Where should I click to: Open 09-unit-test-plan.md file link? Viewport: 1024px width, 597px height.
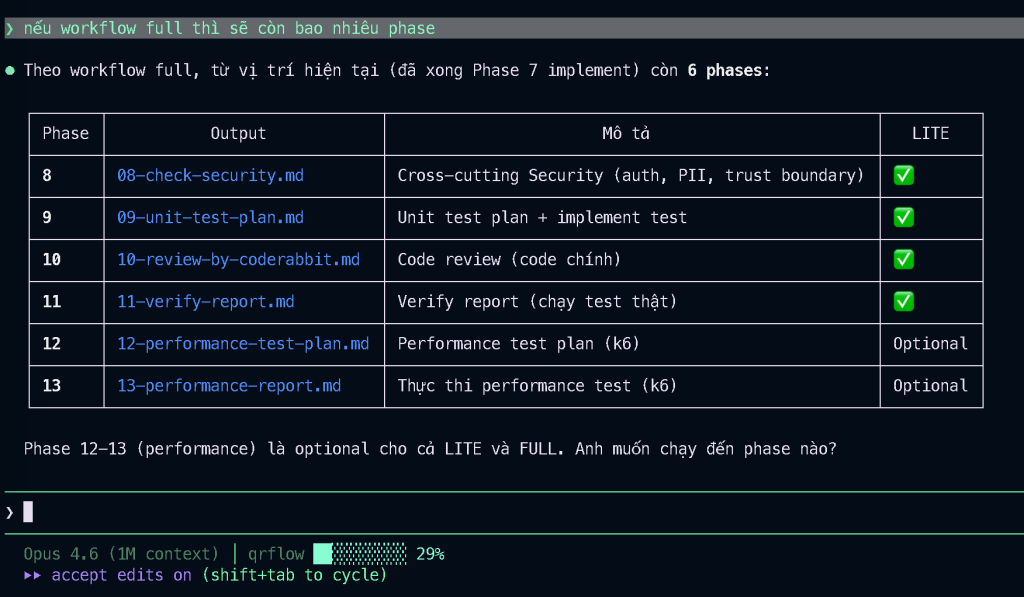(210, 218)
